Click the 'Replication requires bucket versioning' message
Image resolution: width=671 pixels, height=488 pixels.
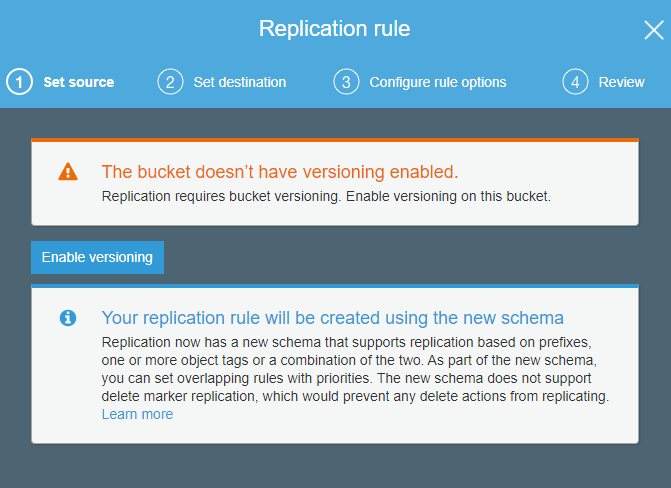coord(326,195)
